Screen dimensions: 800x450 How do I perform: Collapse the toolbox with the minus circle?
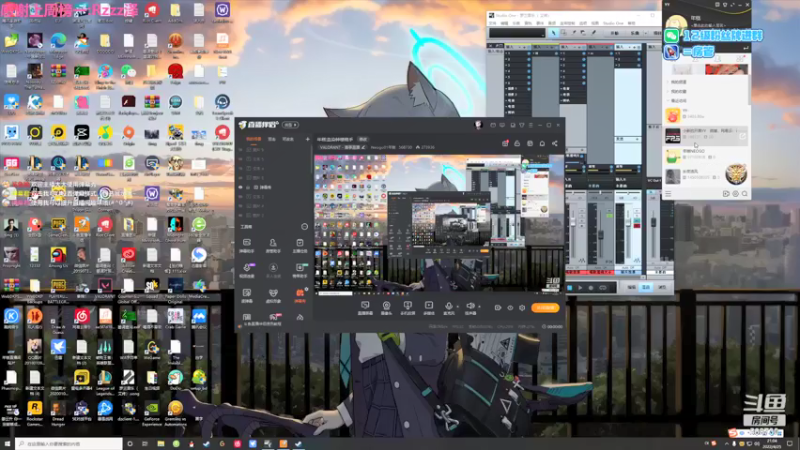(304, 227)
